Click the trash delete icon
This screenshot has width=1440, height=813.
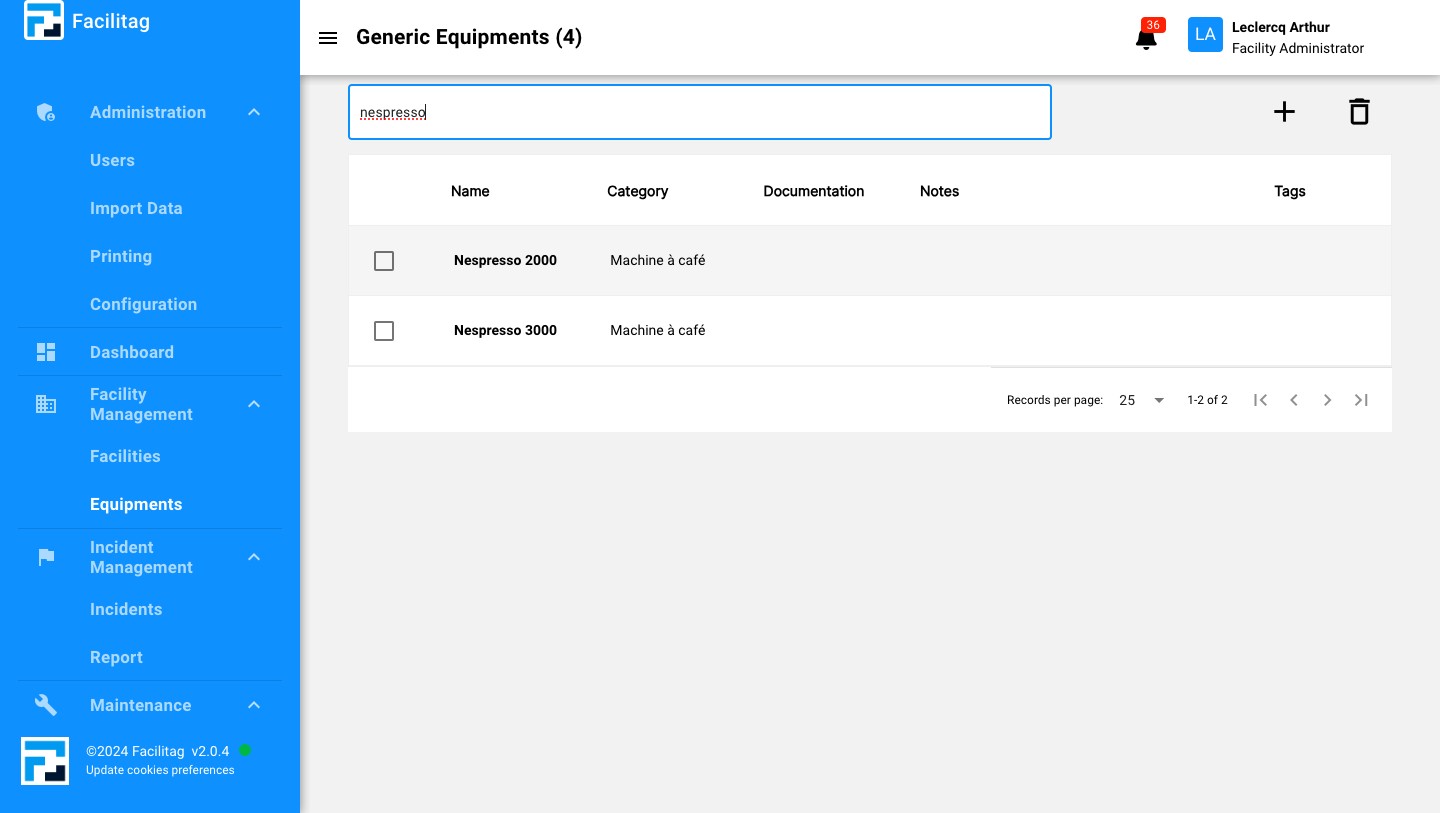point(1358,112)
